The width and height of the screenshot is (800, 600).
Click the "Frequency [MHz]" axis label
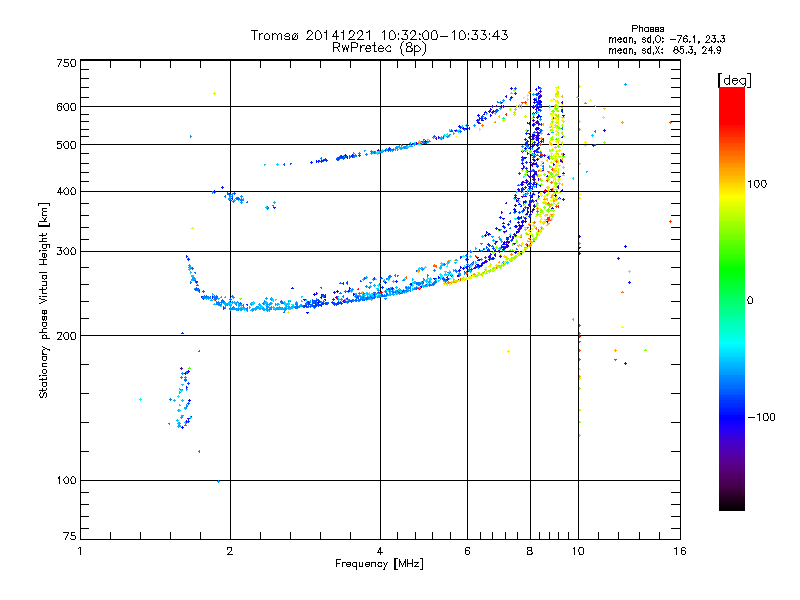pyautogui.click(x=379, y=563)
